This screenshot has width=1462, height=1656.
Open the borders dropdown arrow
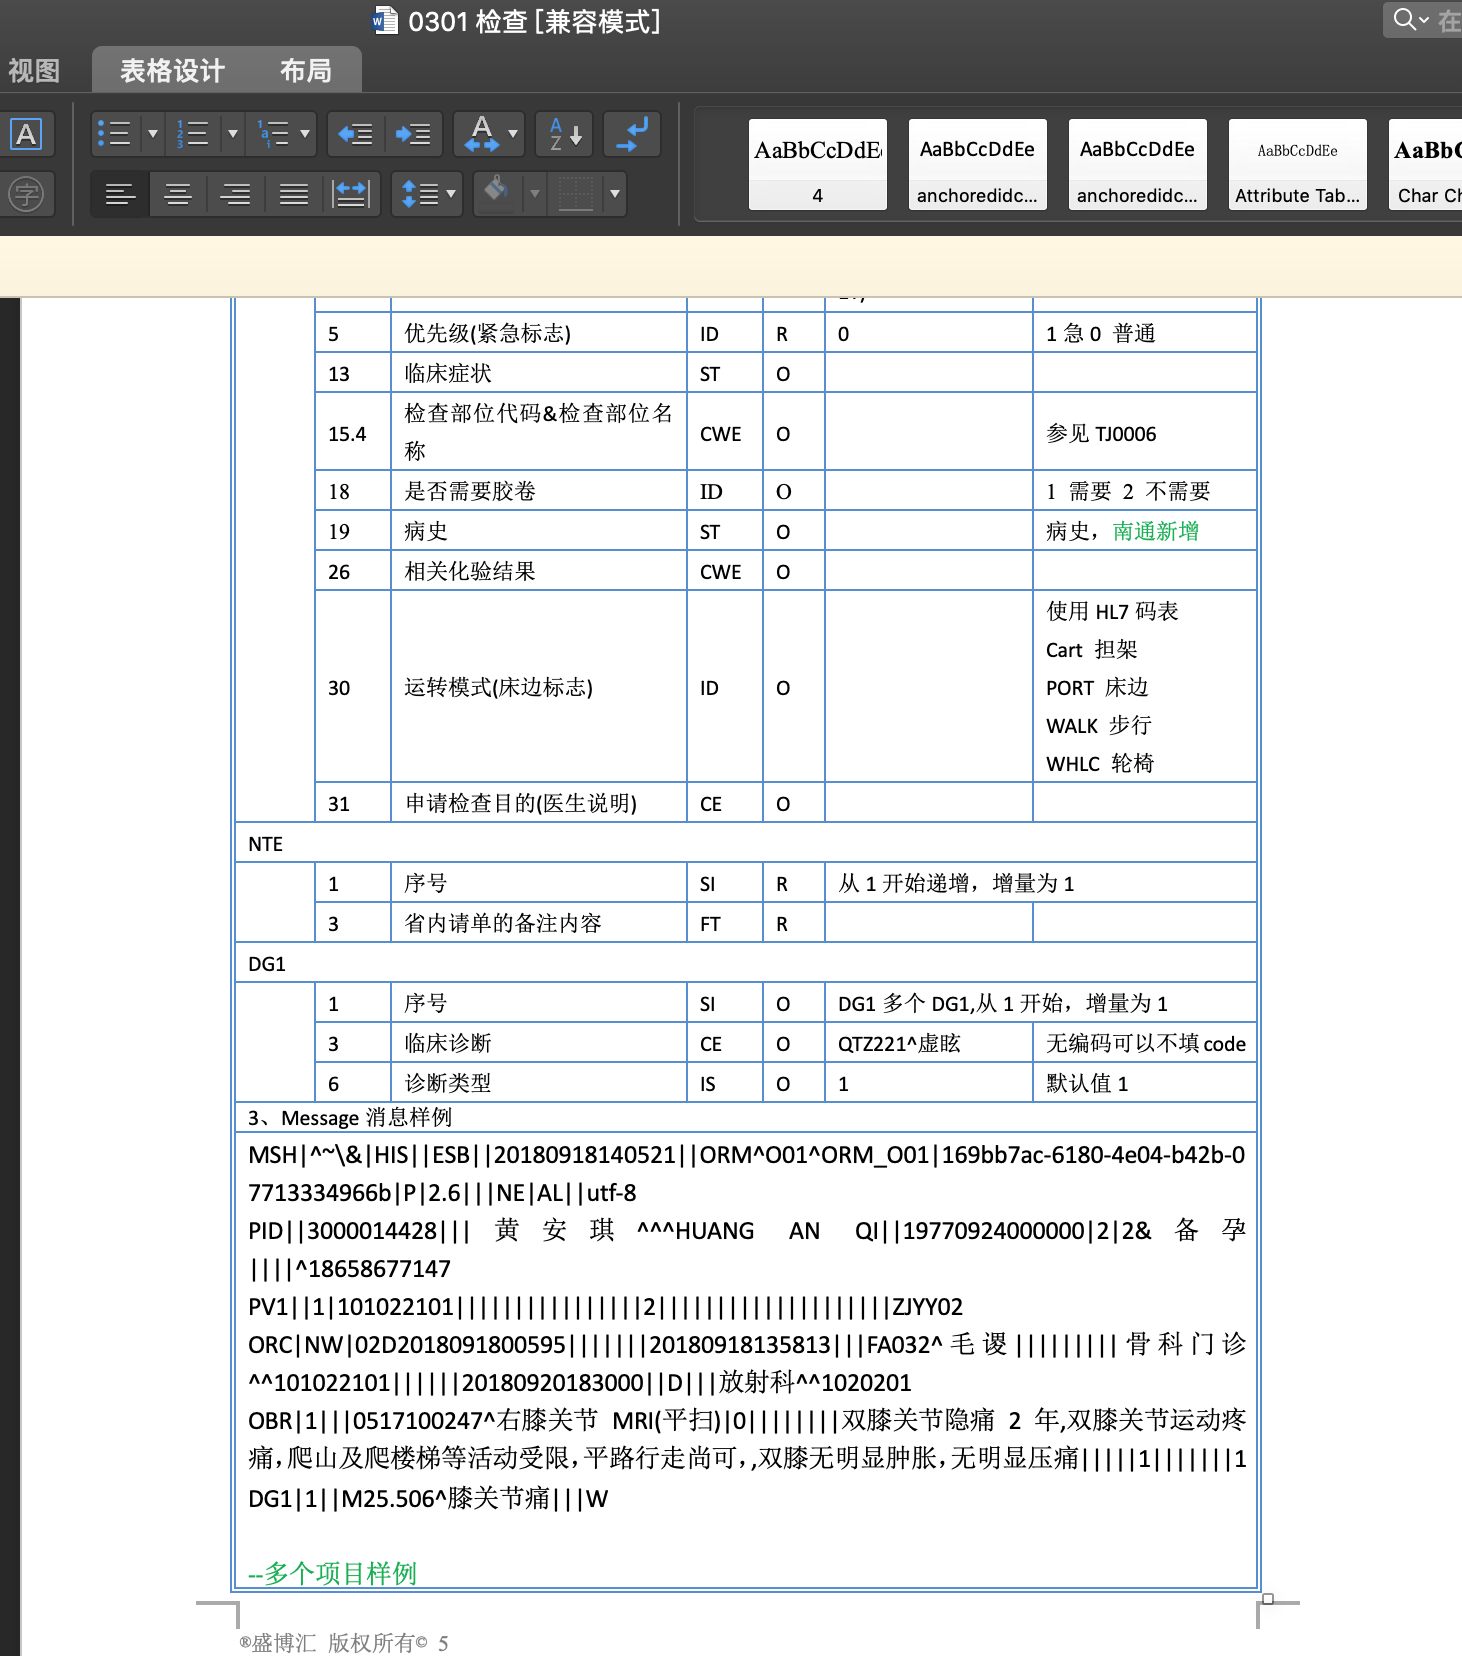coord(615,194)
